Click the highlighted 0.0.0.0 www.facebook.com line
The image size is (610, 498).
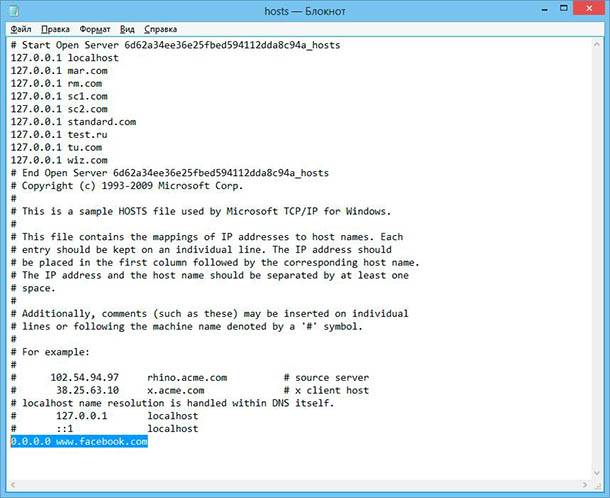pos(79,442)
